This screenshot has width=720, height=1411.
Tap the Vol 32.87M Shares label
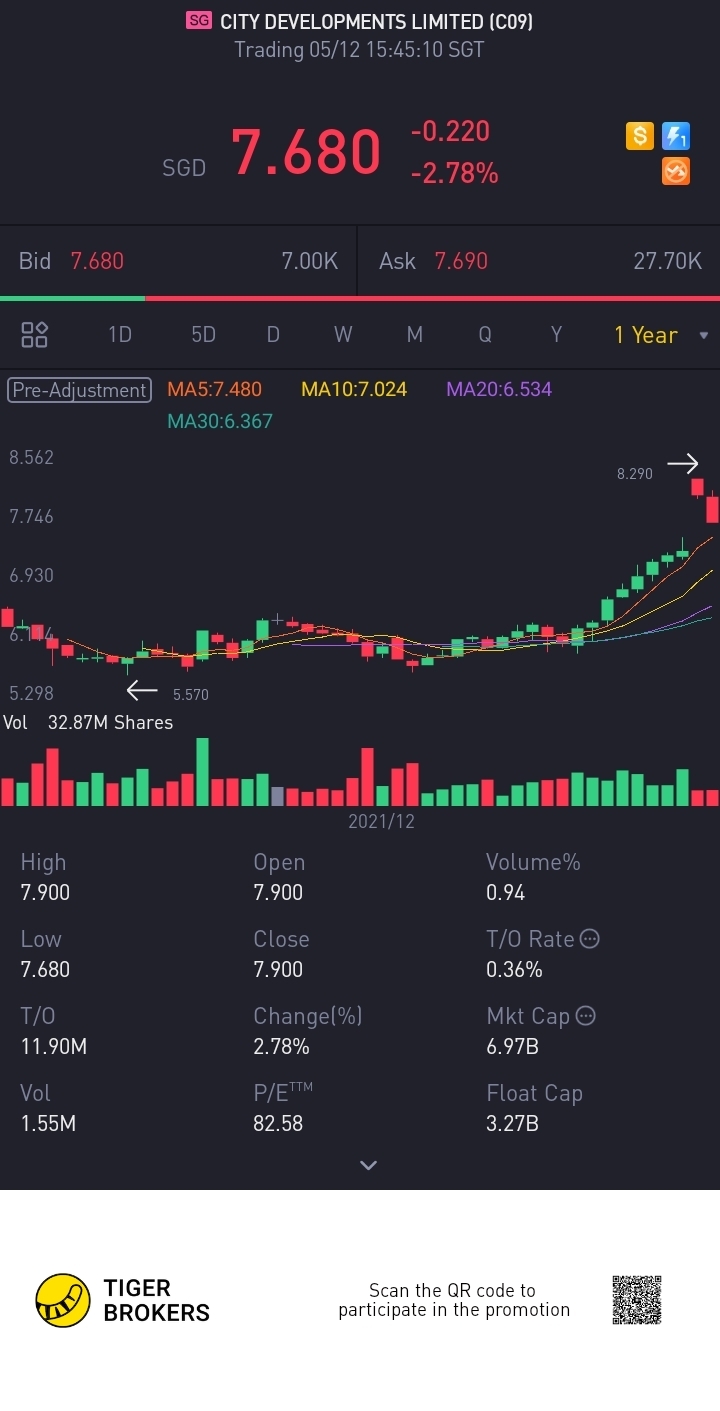click(x=88, y=722)
